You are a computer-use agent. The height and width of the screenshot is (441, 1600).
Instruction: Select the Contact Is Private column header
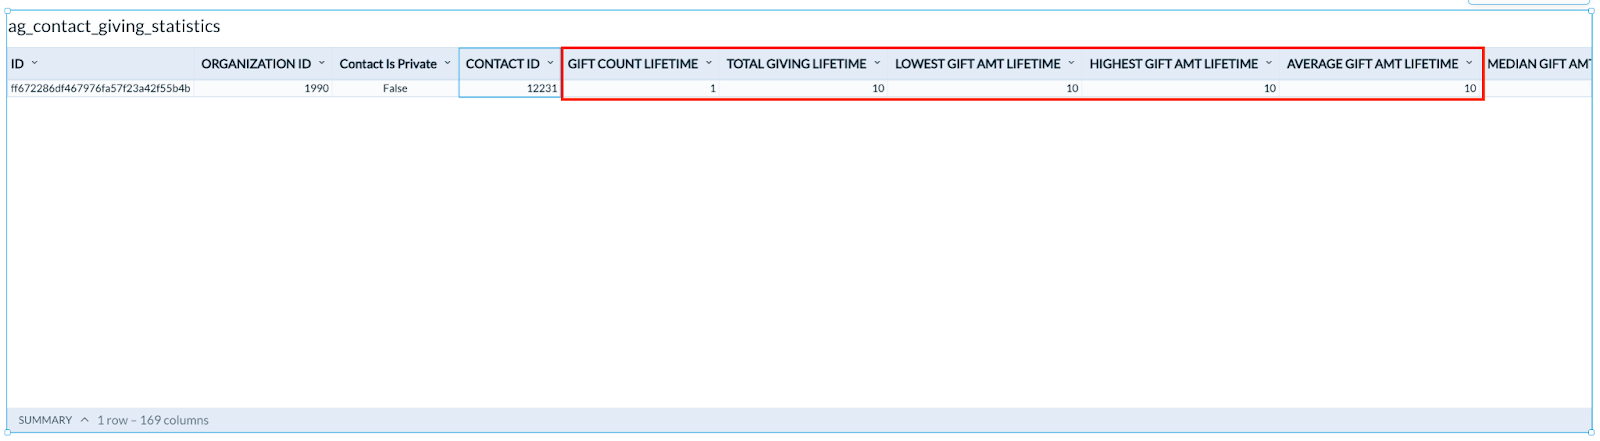(395, 64)
